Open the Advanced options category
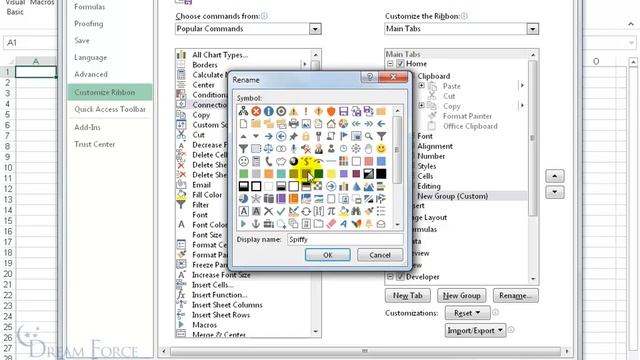This screenshot has height=360, width=640. point(91,74)
